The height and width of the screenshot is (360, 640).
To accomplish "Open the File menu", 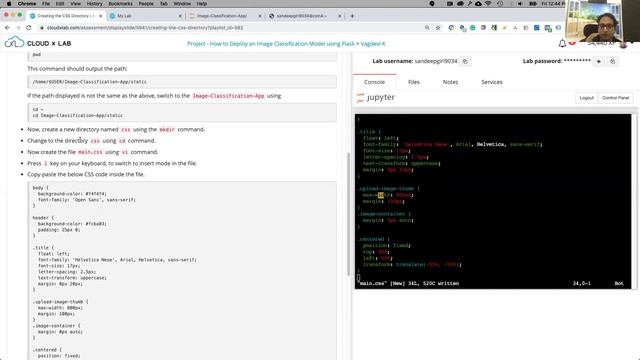I will pos(46,4).
